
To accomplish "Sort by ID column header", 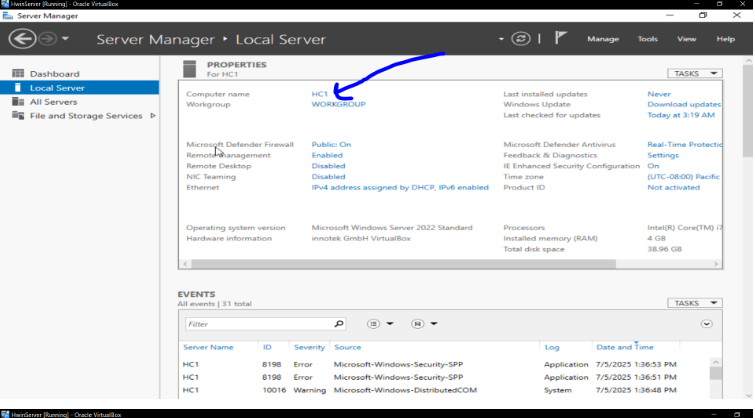I will (267, 347).
